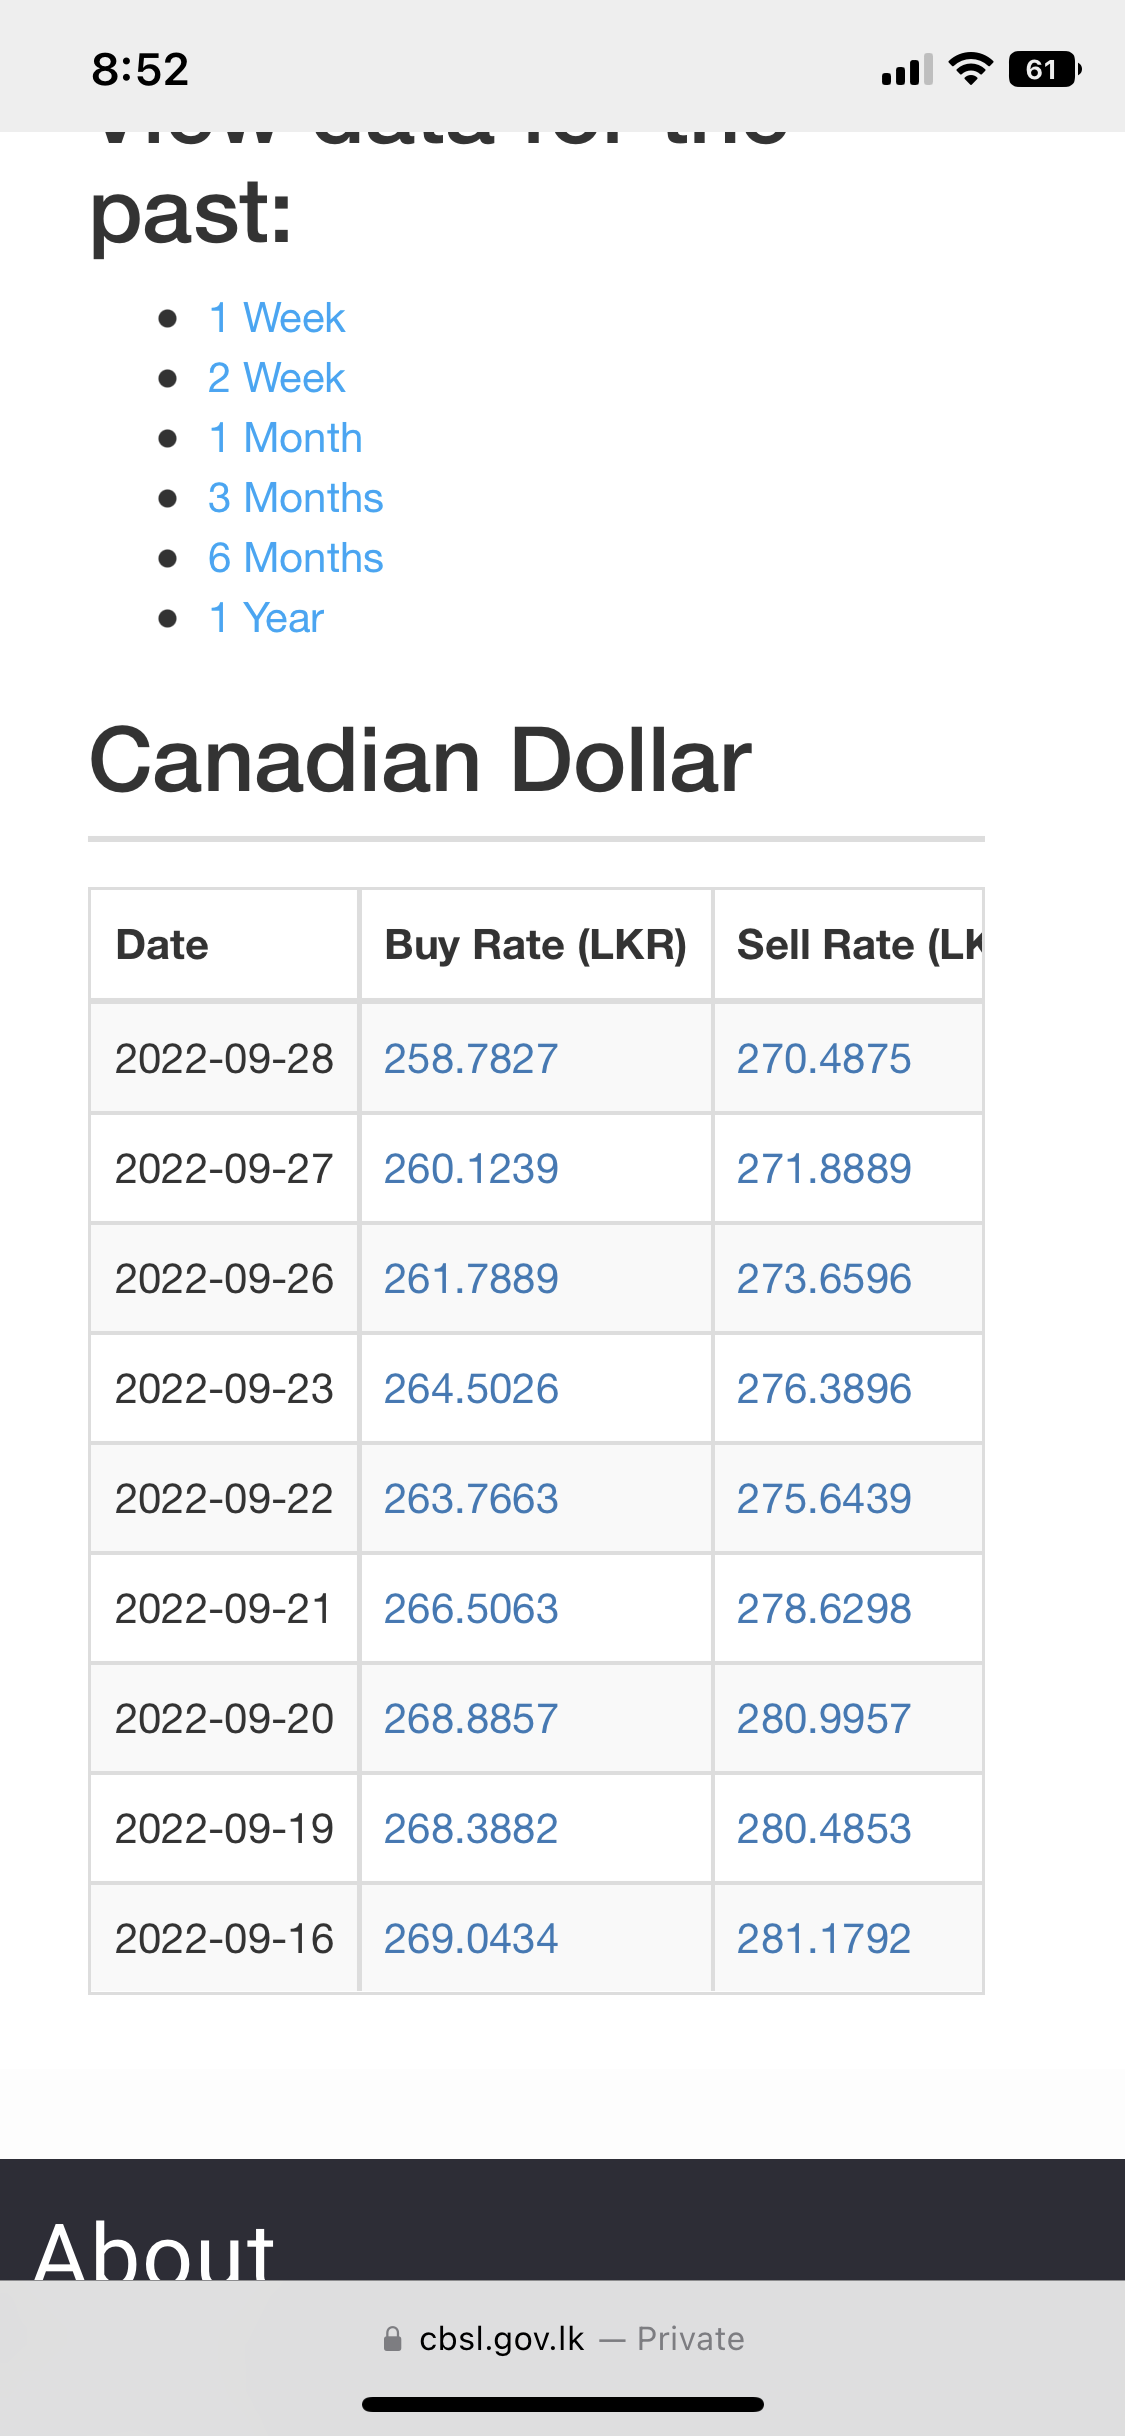1125x2436 pixels.
Task: Open the 2 Week data link
Action: click(276, 378)
